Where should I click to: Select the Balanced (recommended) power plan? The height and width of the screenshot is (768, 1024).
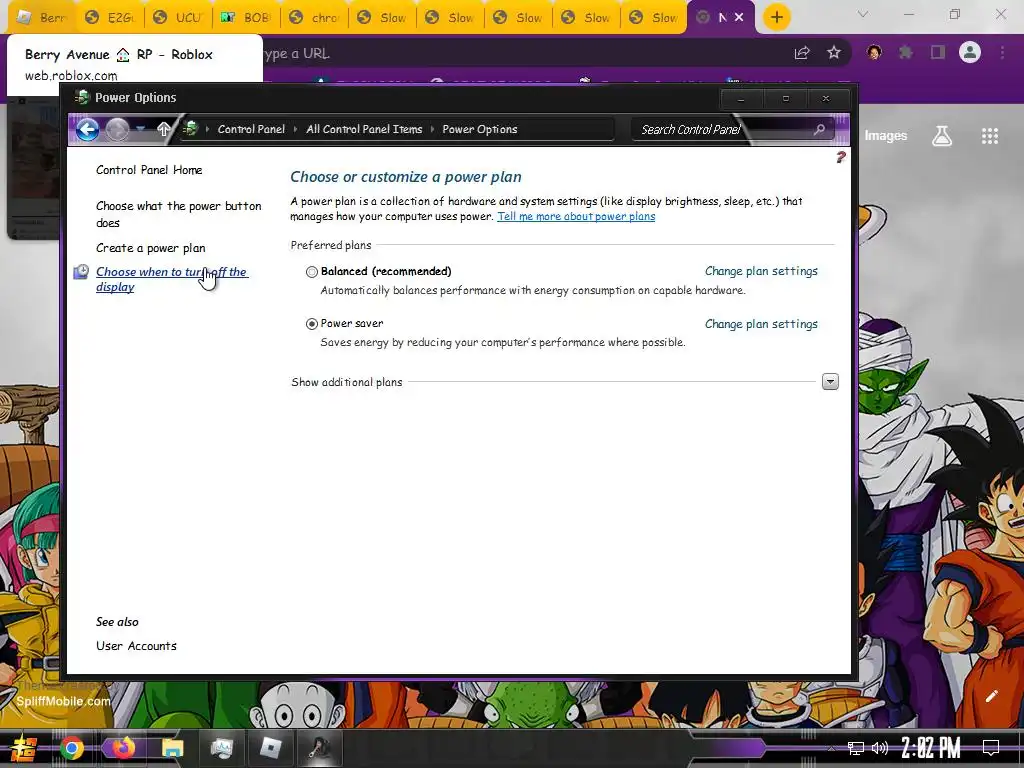pos(312,272)
